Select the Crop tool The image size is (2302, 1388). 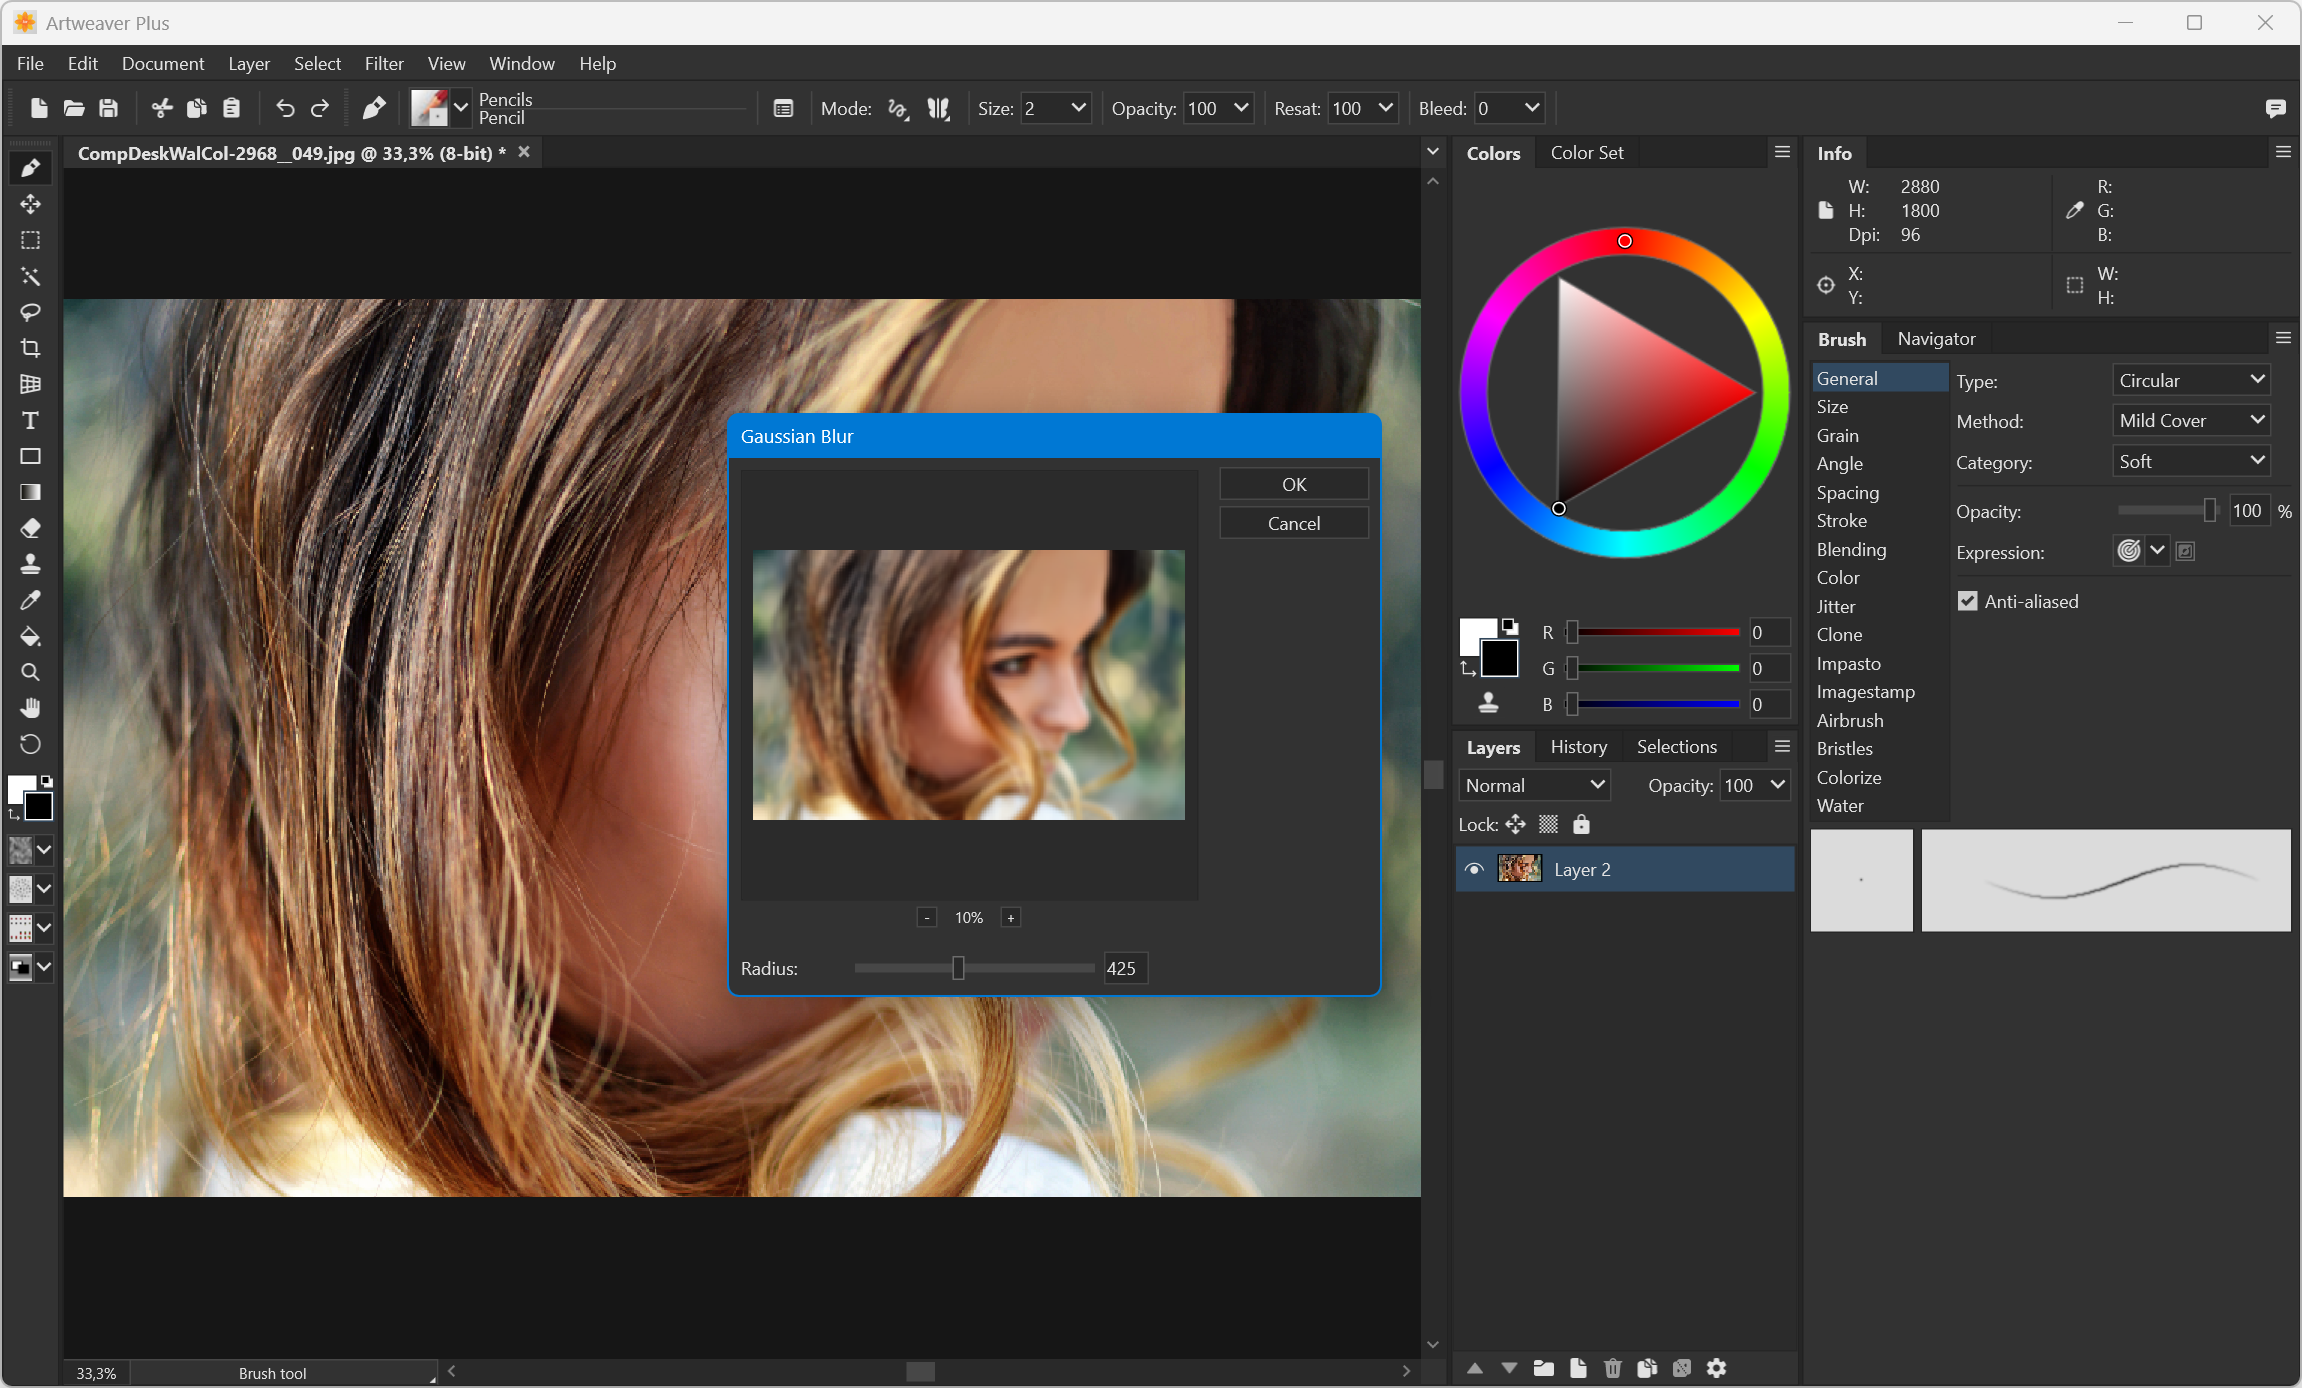pos(30,348)
